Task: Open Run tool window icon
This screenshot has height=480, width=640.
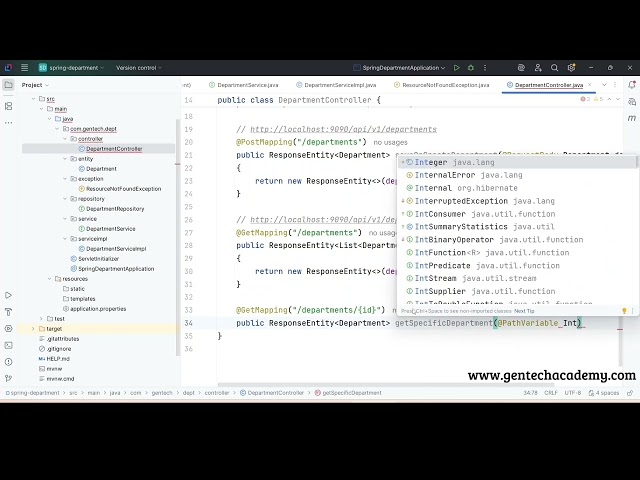Action: 8,295
